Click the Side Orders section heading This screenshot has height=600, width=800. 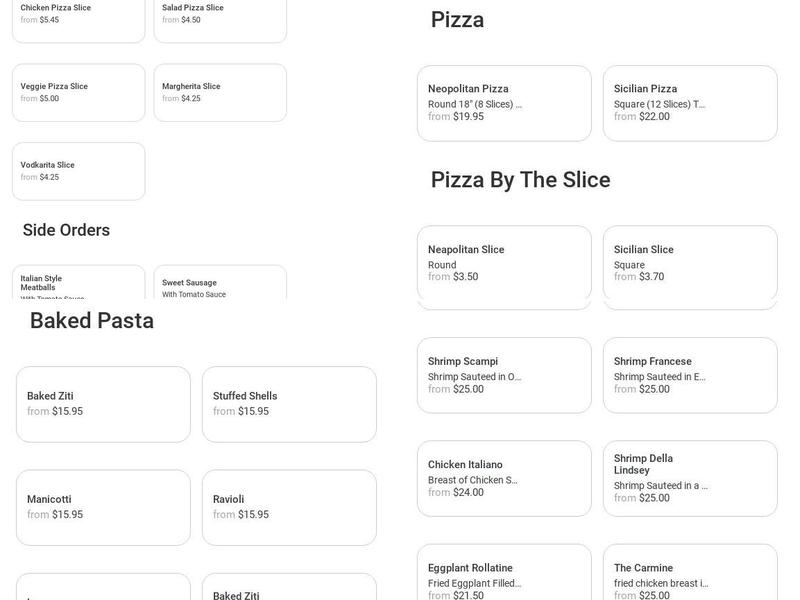click(x=66, y=229)
